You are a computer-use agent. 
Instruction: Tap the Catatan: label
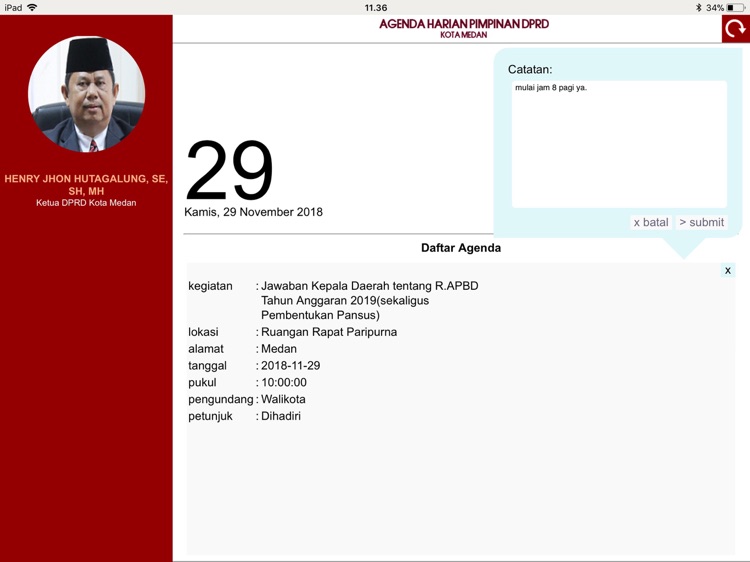[x=530, y=69]
